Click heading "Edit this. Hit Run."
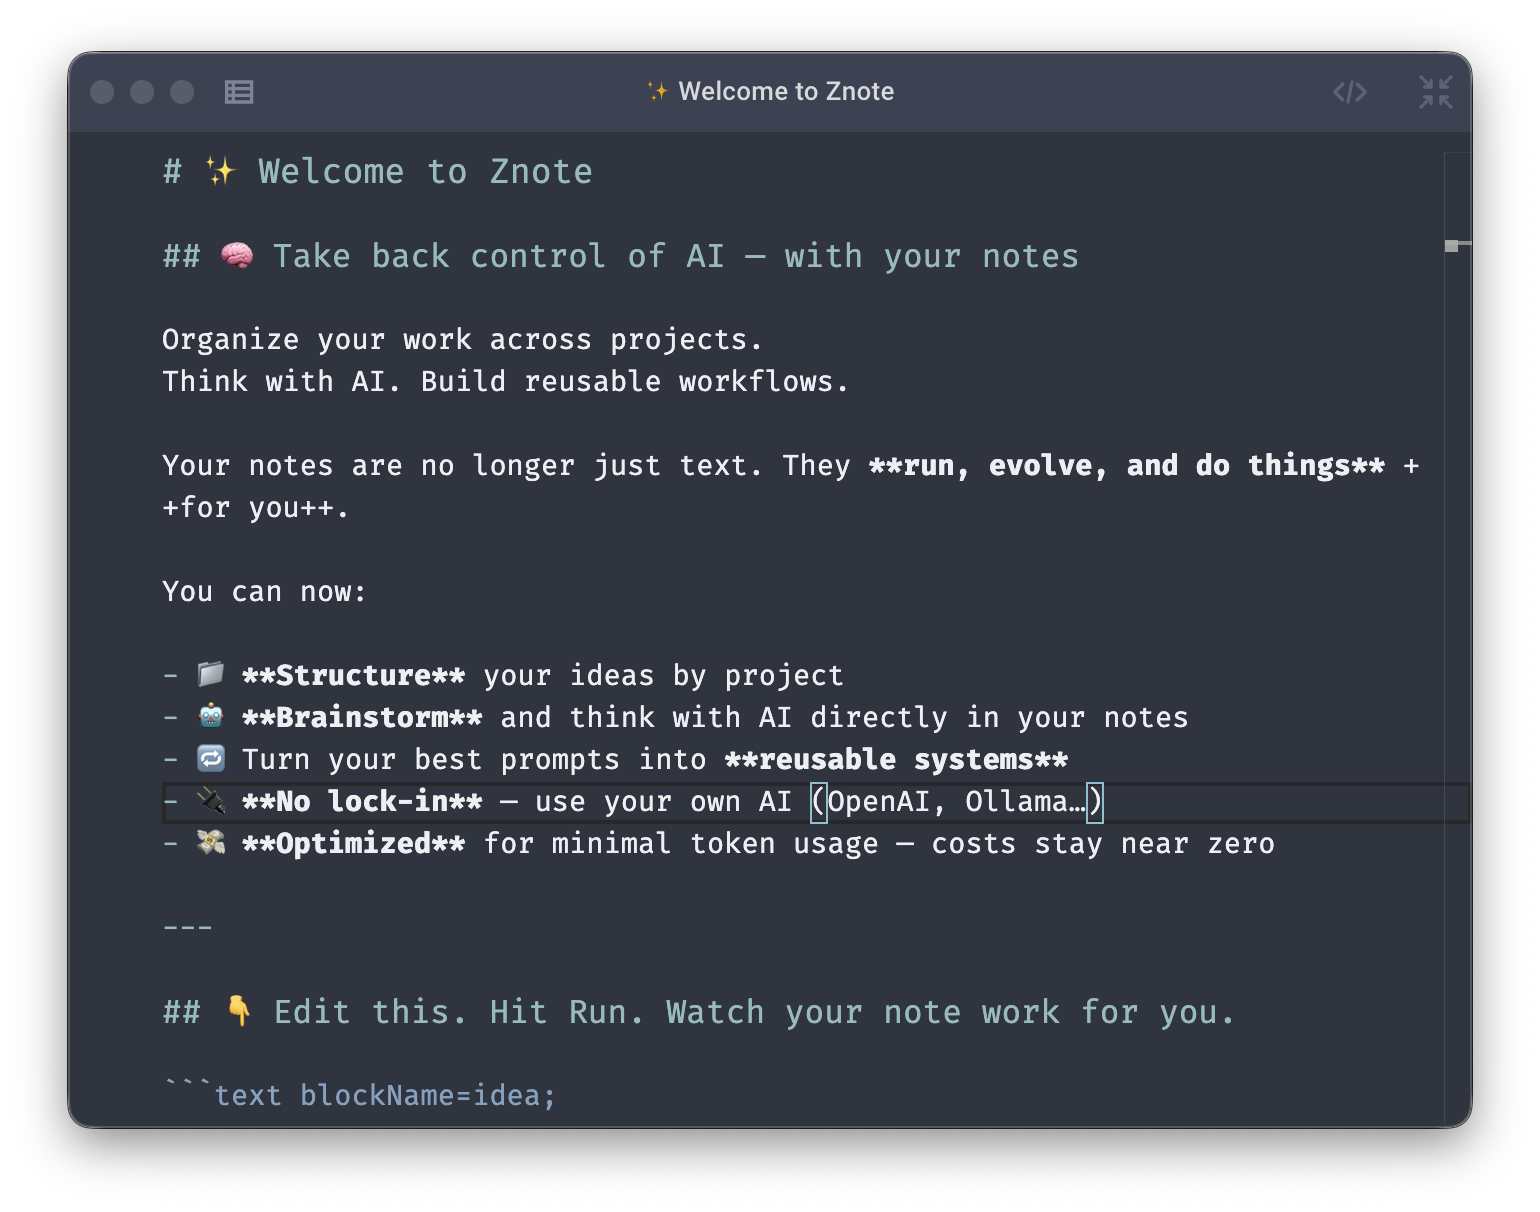The height and width of the screenshot is (1212, 1540). coord(460,1012)
